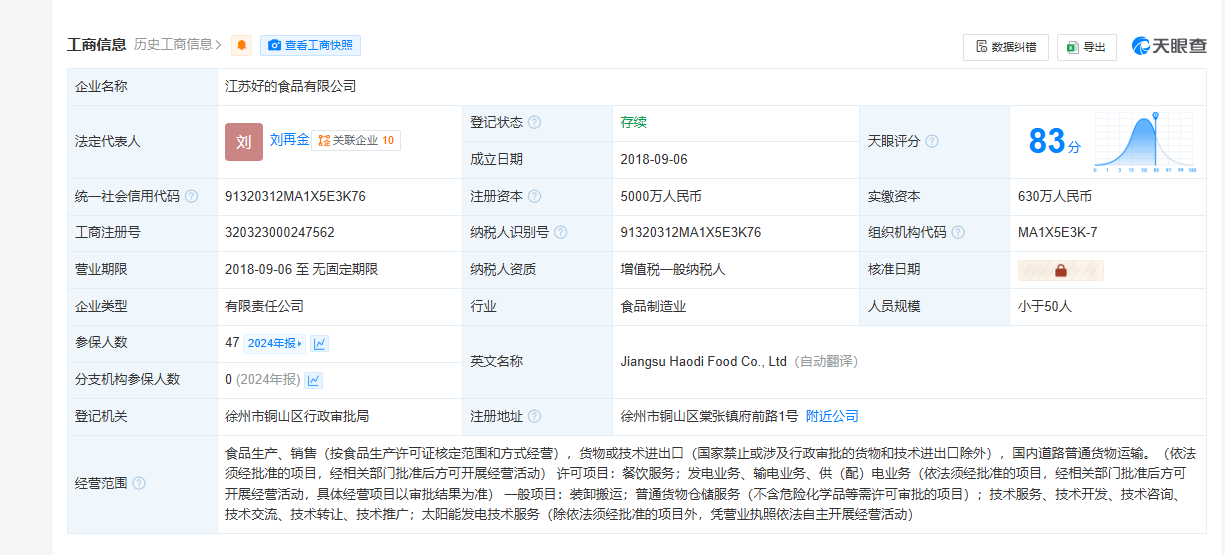Image resolution: width=1225 pixels, height=555 pixels.
Task: Click help icon beside 登记状态
Action: coord(535,123)
